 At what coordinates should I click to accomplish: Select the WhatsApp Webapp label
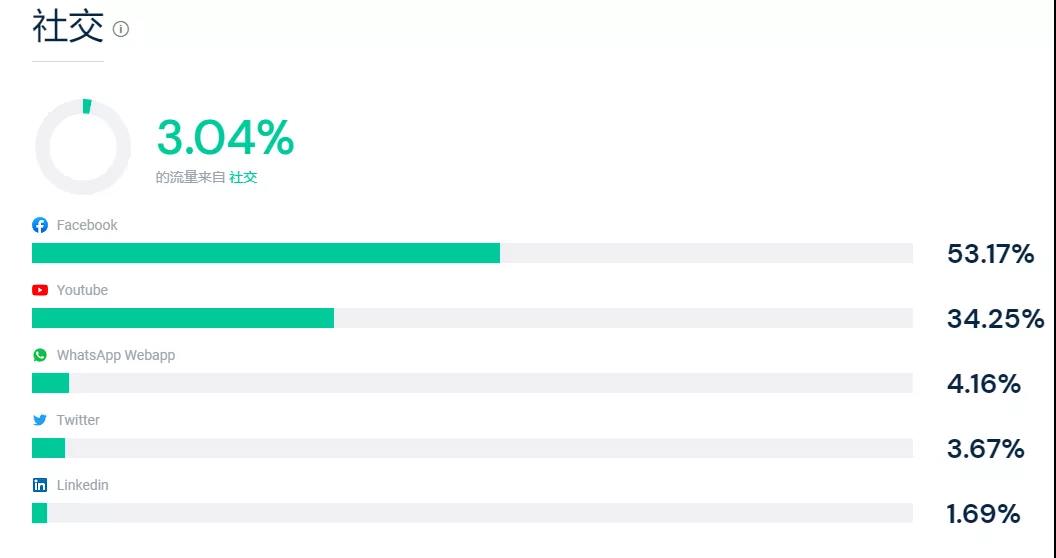point(116,355)
